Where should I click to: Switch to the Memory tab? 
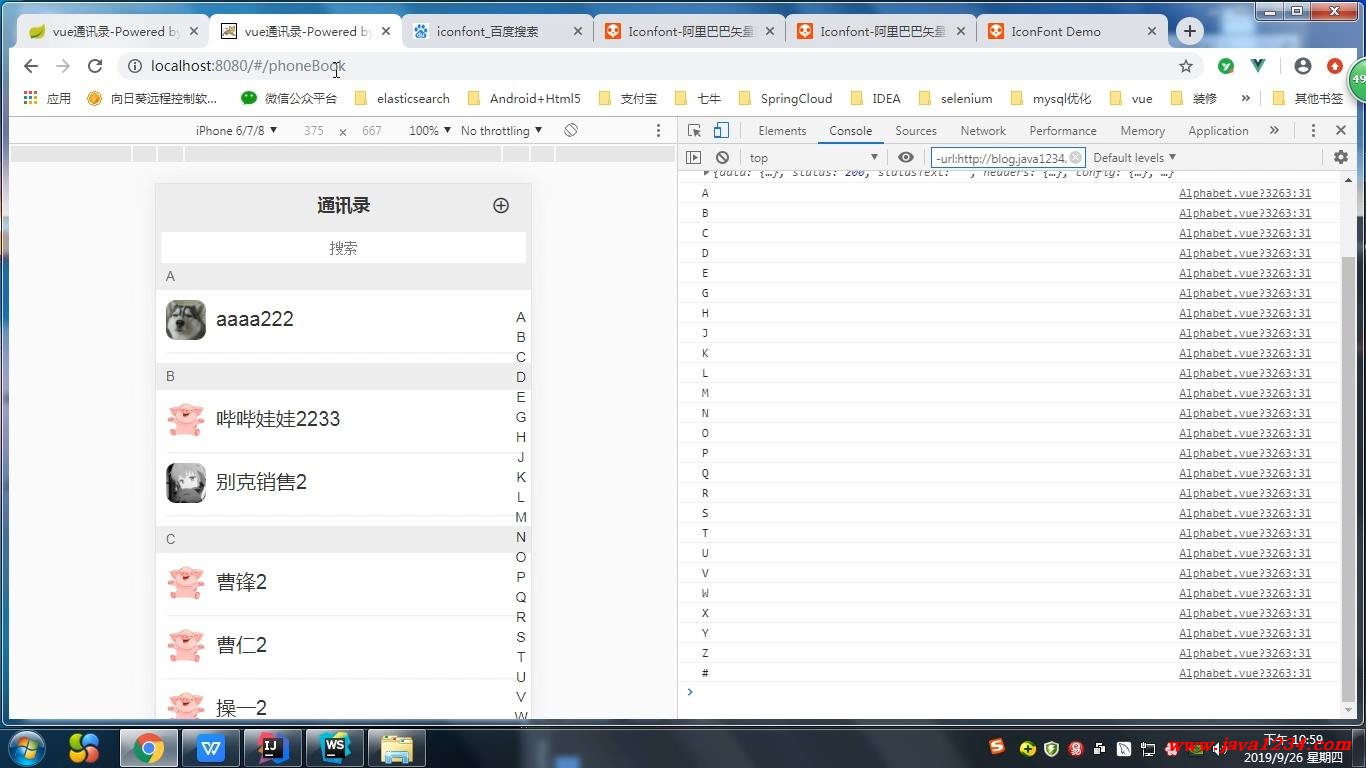point(1143,130)
